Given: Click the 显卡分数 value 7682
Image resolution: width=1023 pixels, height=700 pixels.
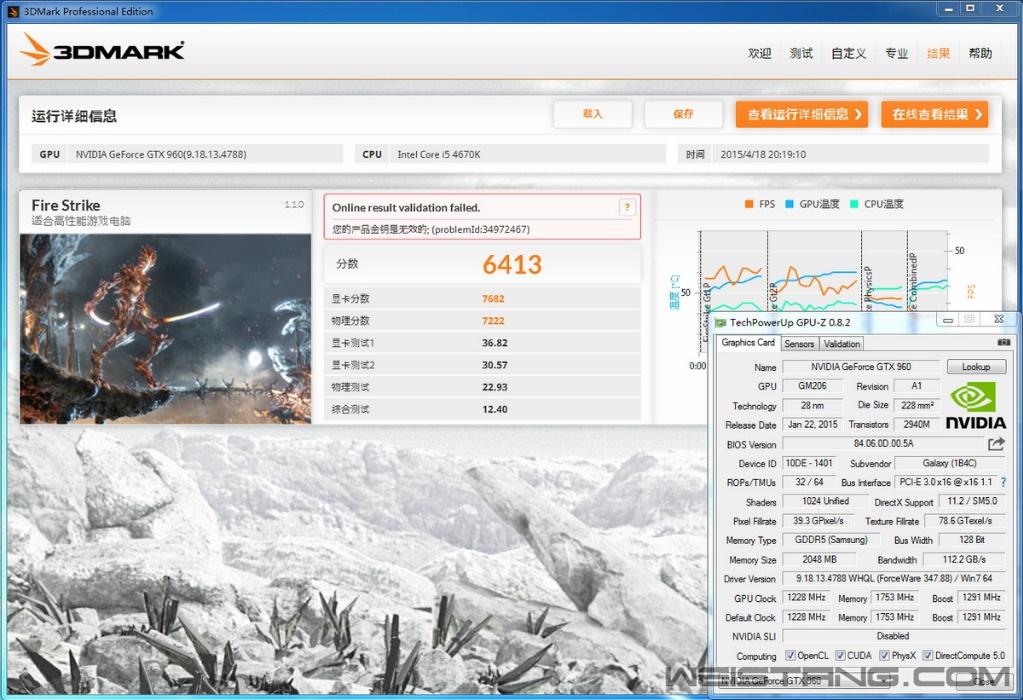Looking at the screenshot, I should (x=493, y=299).
